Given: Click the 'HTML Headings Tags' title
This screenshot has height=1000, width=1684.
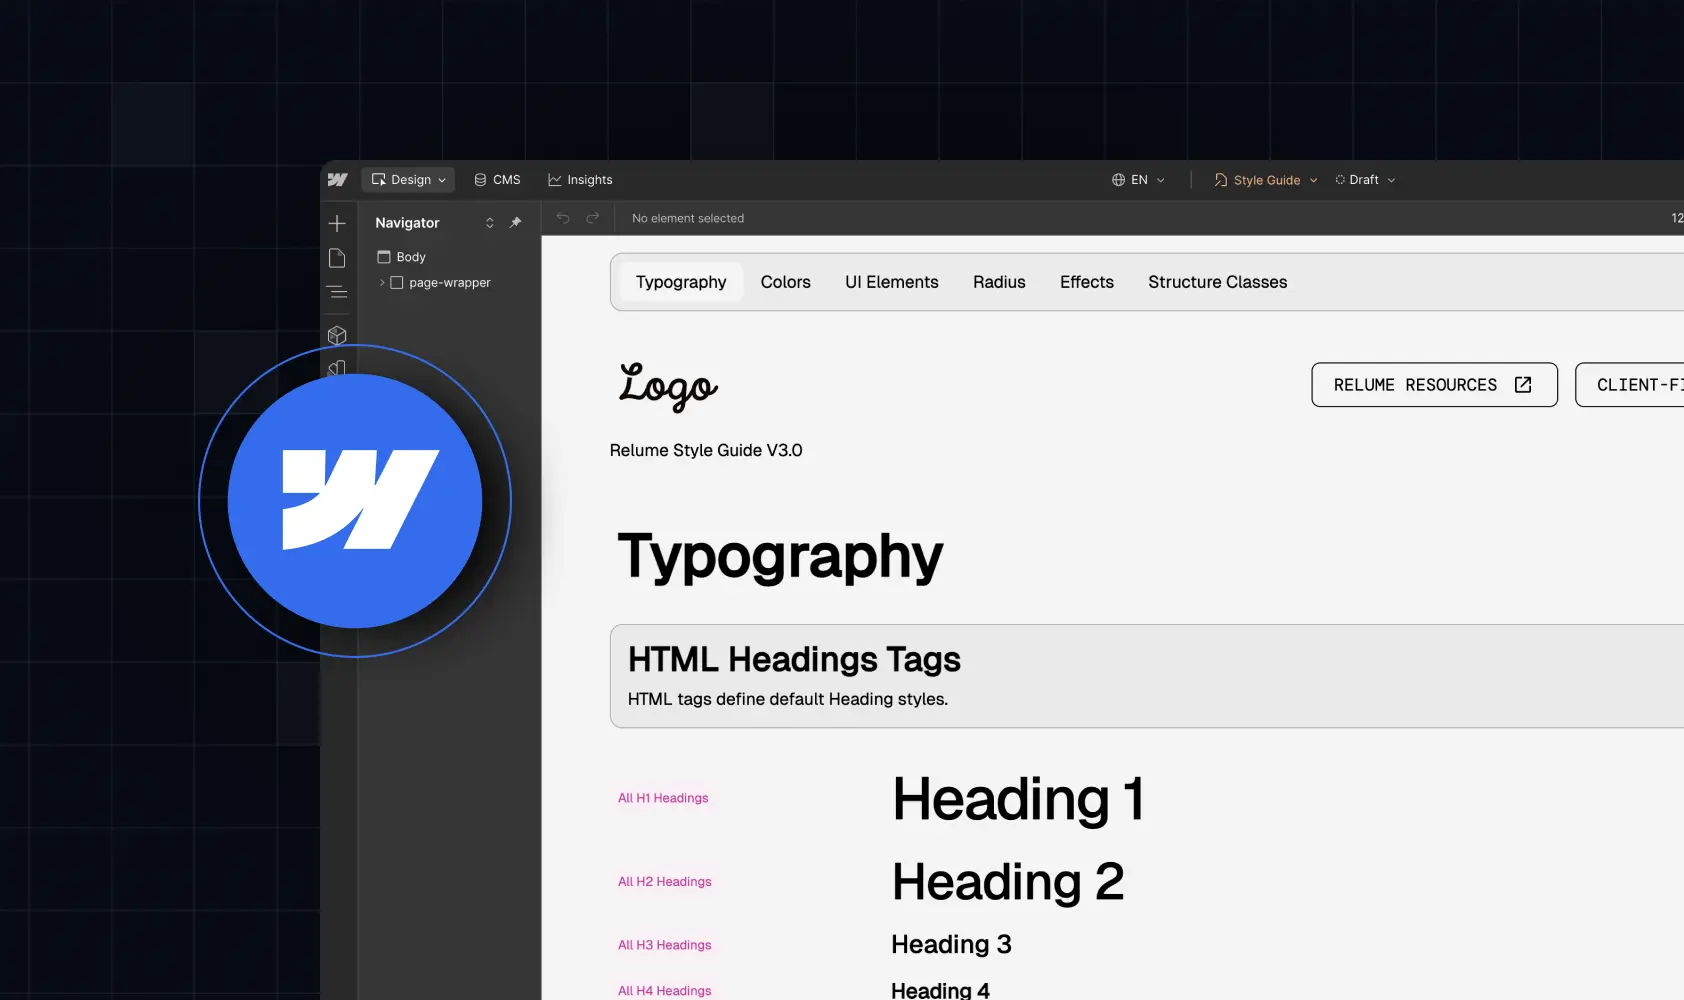Looking at the screenshot, I should coord(794,660).
